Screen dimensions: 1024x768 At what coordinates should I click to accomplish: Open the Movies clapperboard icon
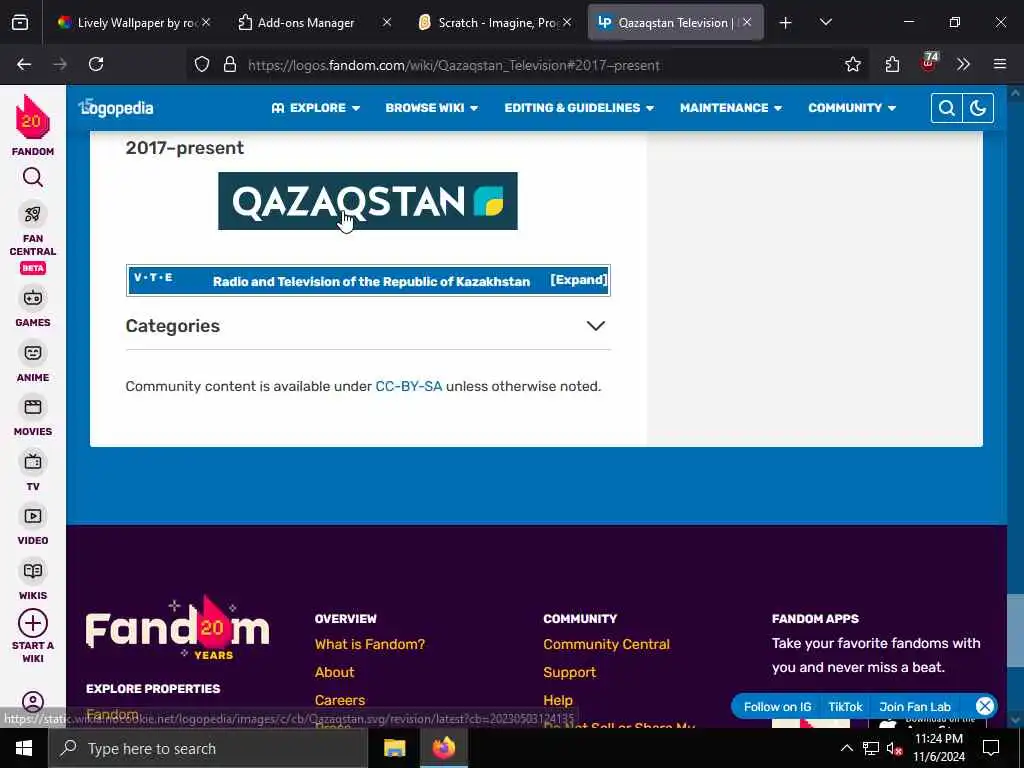point(33,407)
